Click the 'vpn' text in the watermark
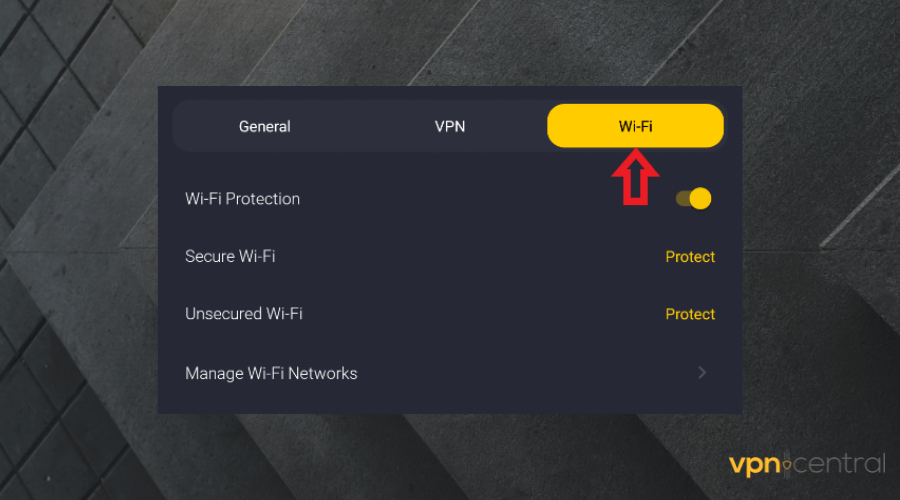This screenshot has width=900, height=500. tap(753, 465)
